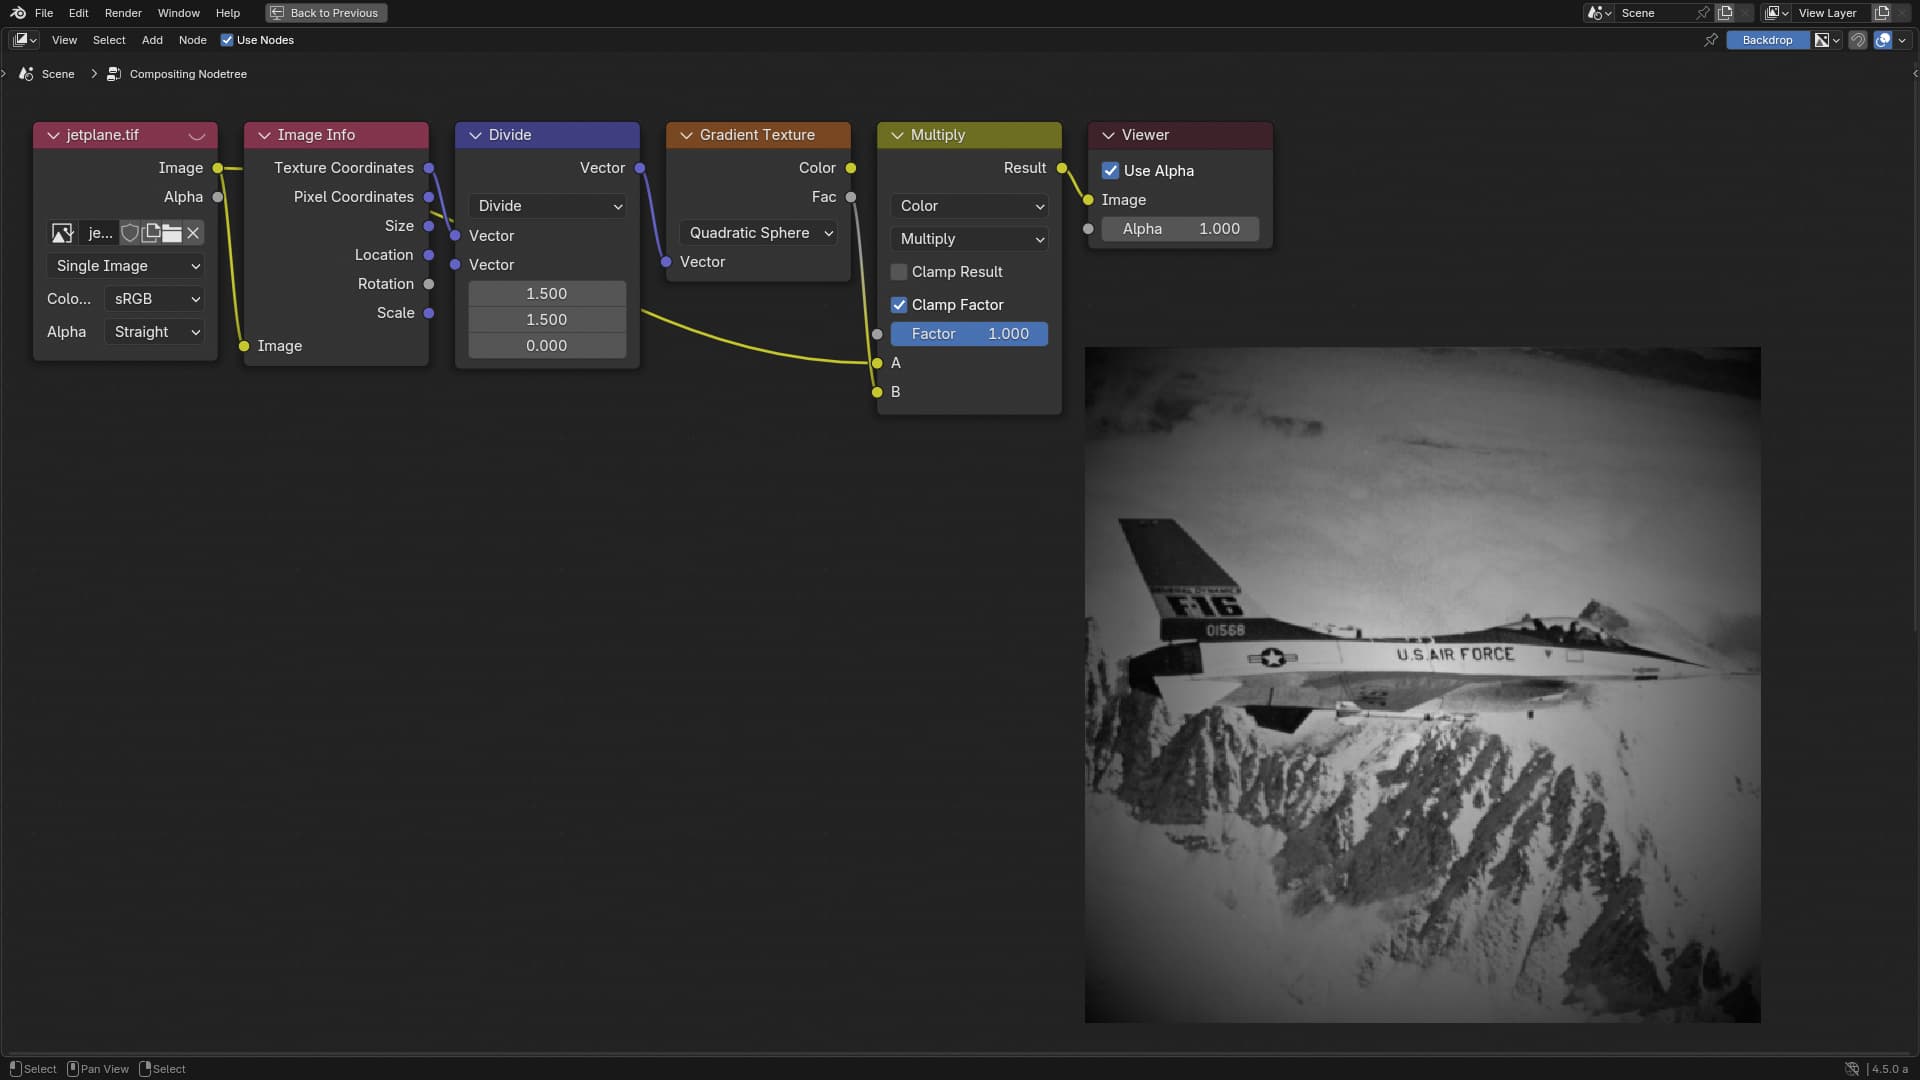The width and height of the screenshot is (1920, 1080).
Task: Click the backdrop channels icon next to Backdrop
Action: pos(1827,40)
